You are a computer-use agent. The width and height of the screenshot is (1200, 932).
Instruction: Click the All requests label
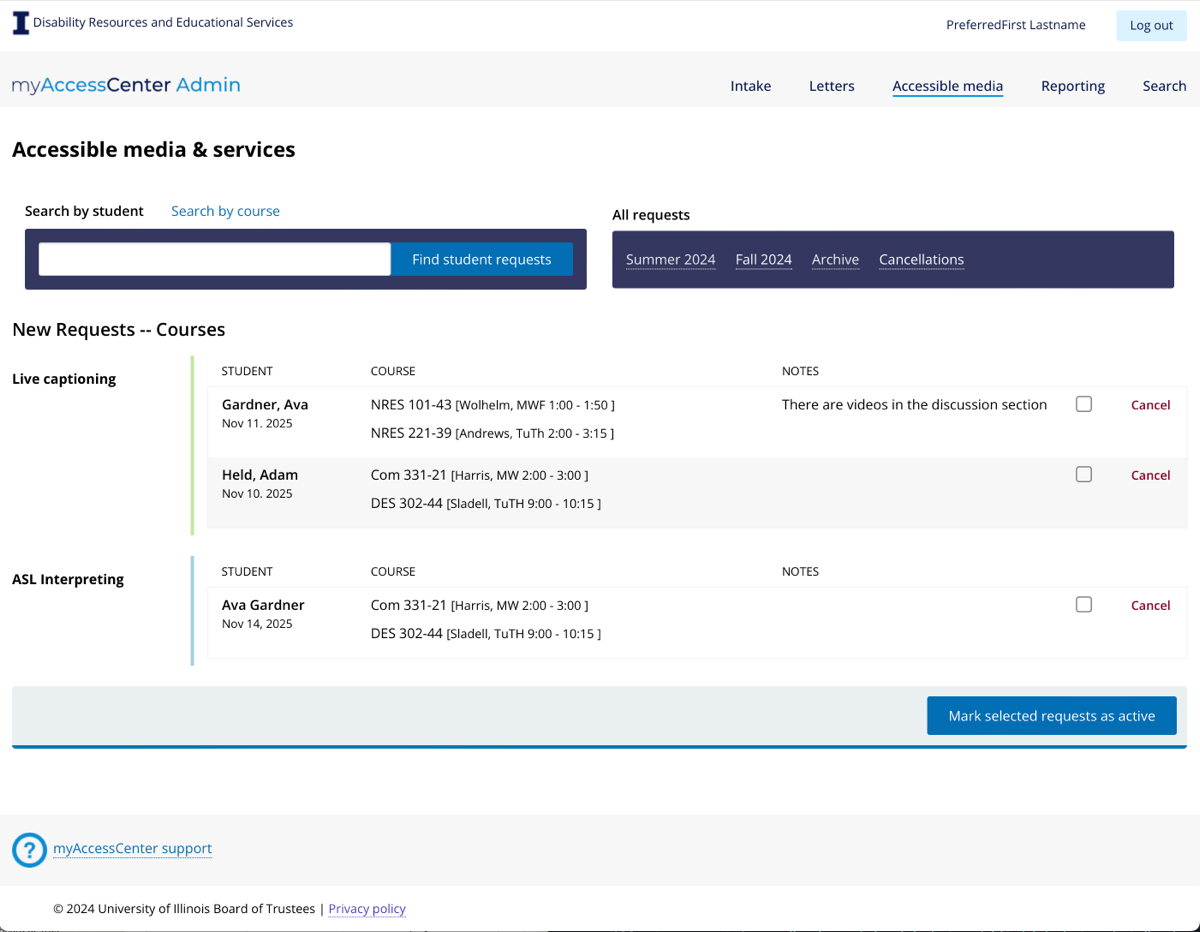click(651, 215)
